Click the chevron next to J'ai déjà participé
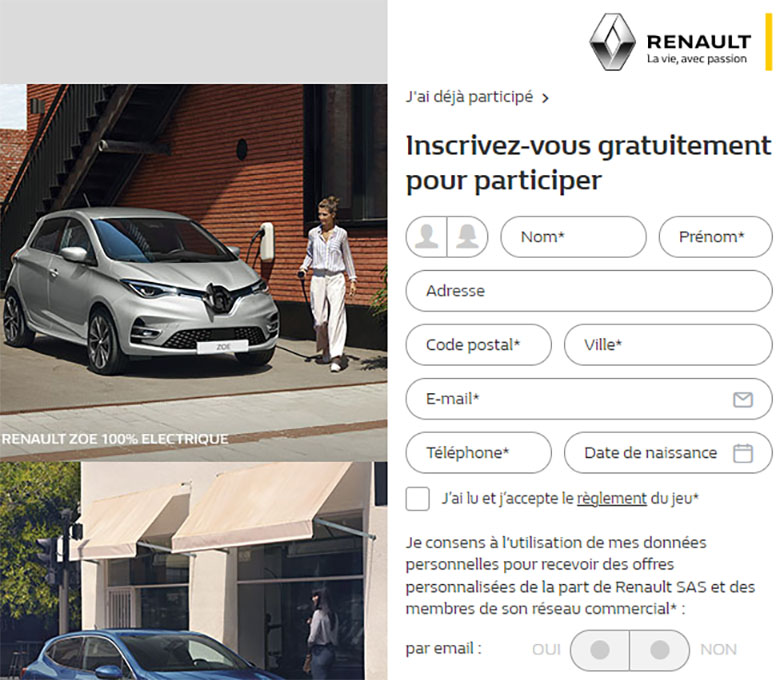The width and height of the screenshot is (780, 680). click(545, 98)
